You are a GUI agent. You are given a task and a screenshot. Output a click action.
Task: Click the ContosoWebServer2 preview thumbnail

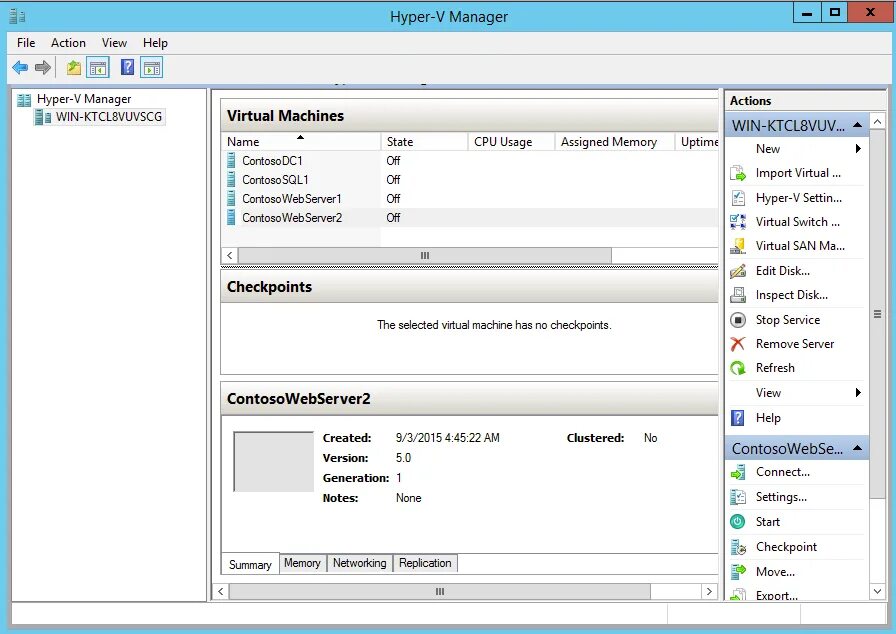coord(273,462)
